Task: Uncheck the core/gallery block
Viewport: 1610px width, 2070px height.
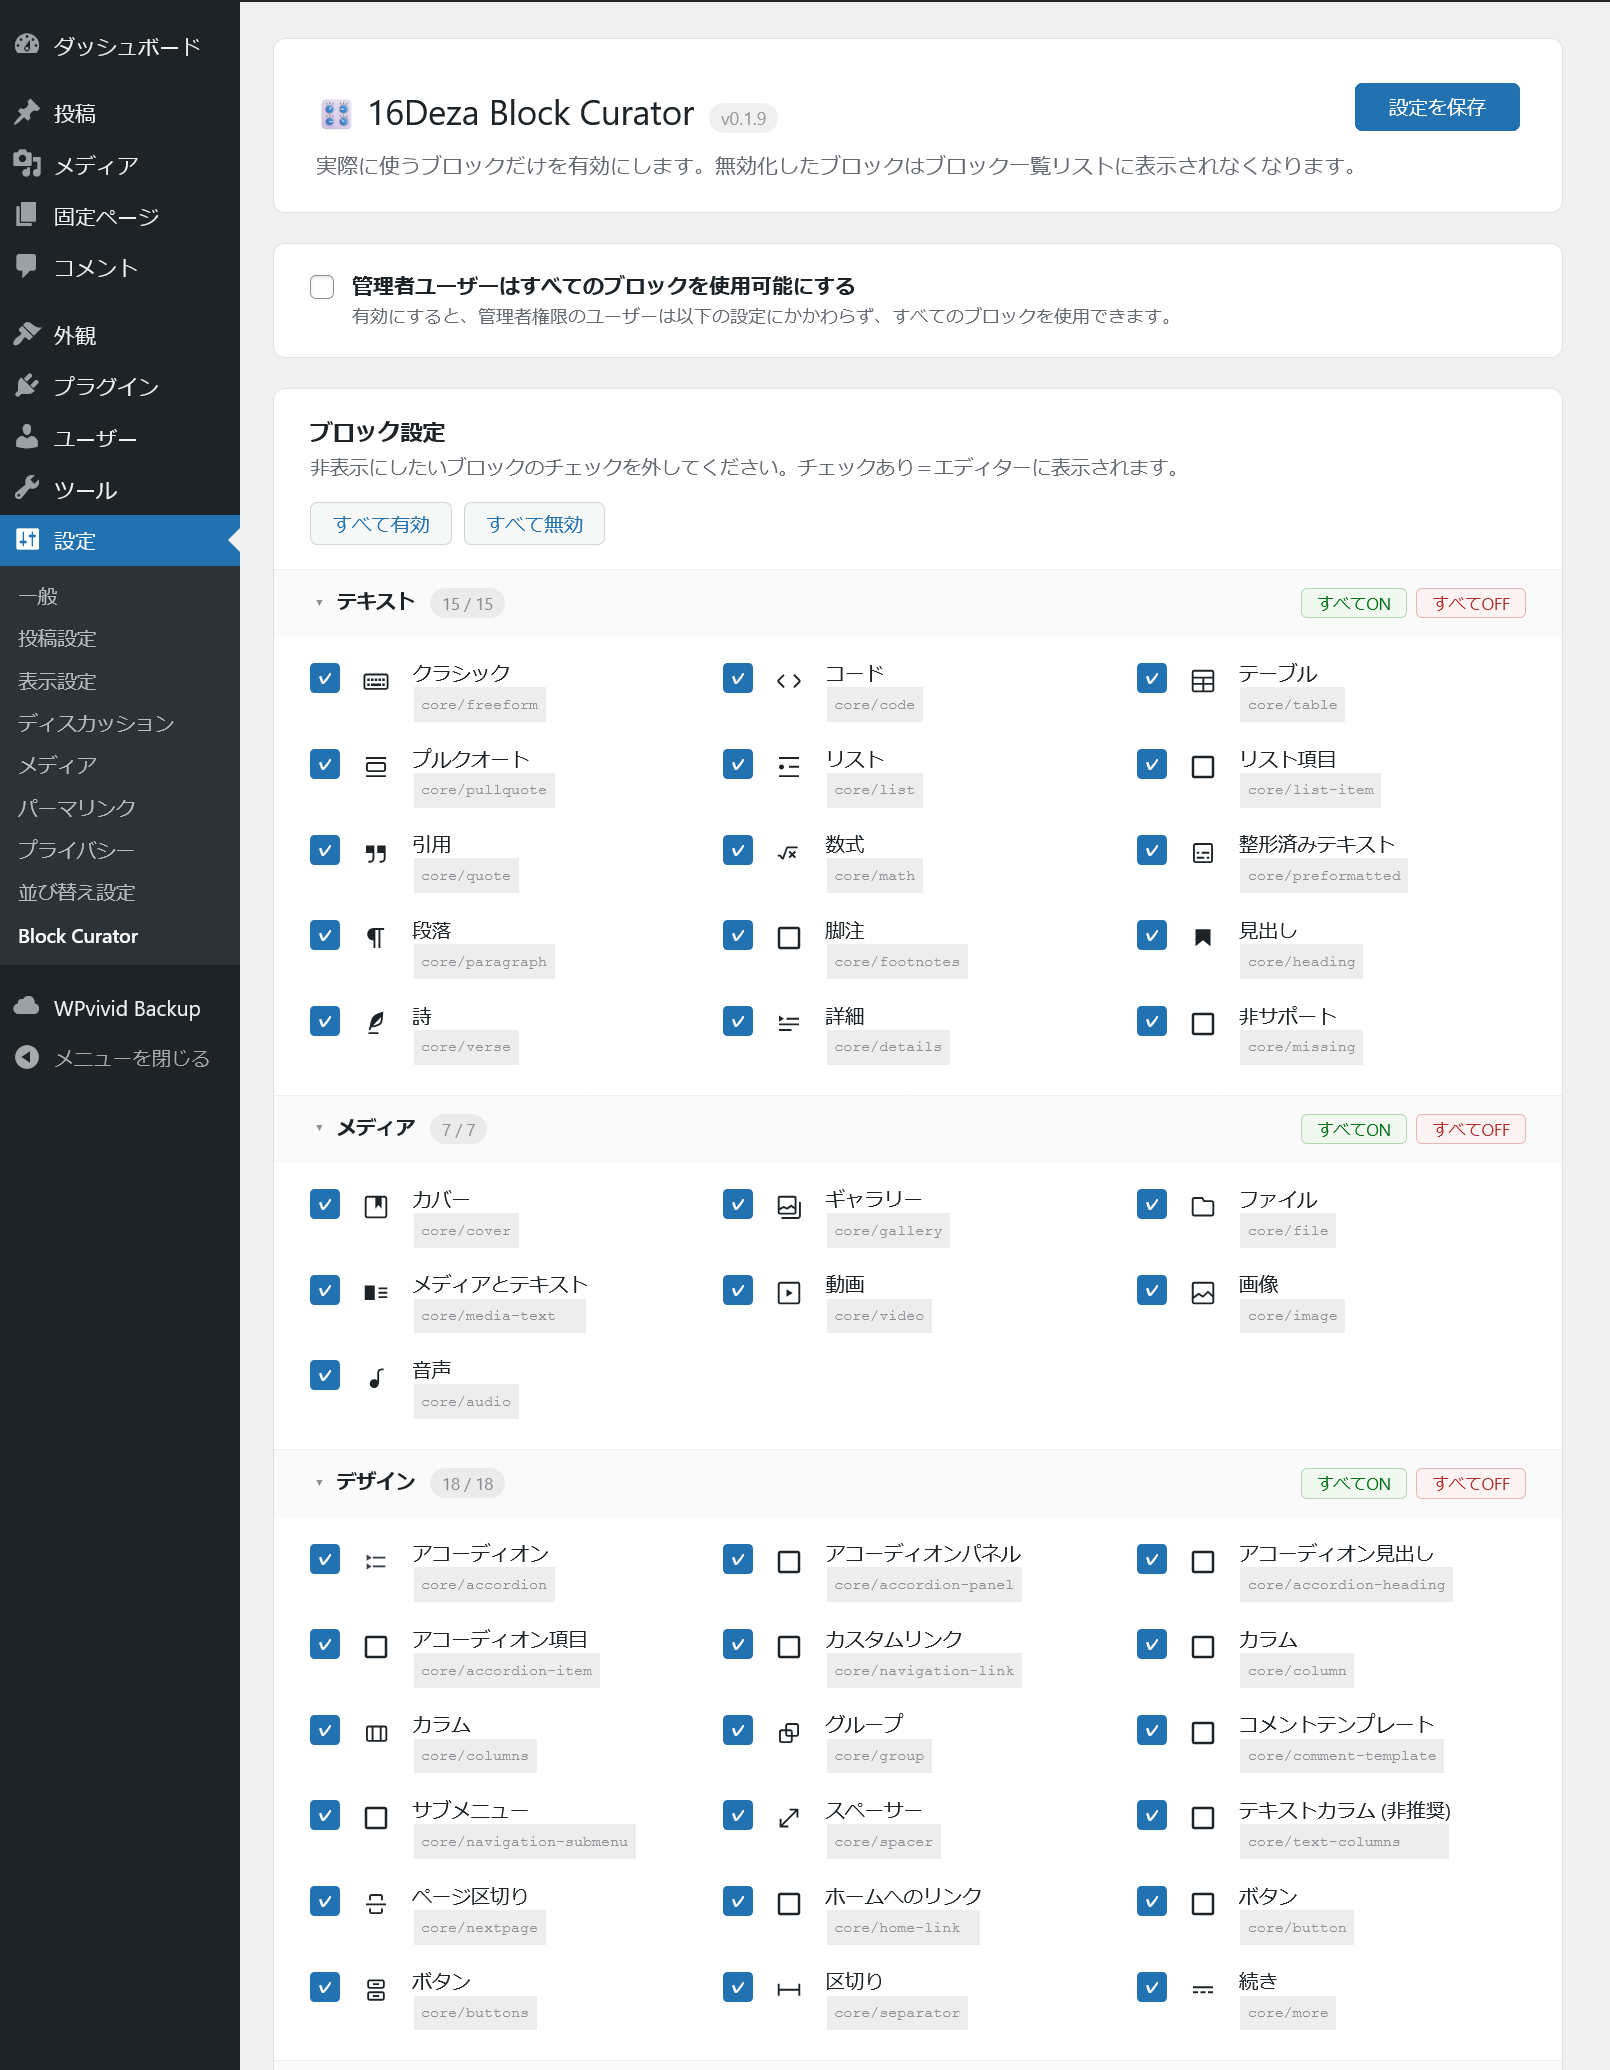Action: (x=738, y=1204)
